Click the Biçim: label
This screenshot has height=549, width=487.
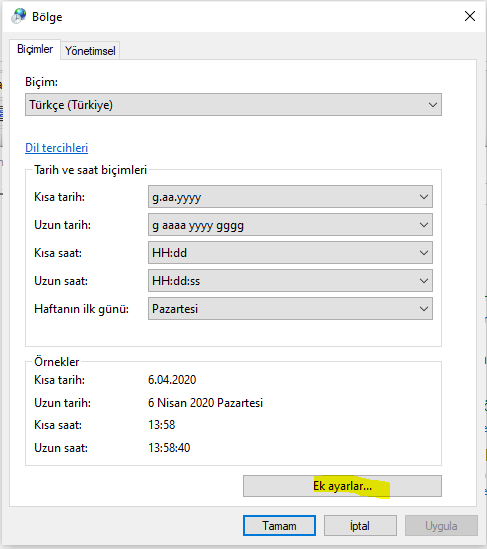pos(41,82)
